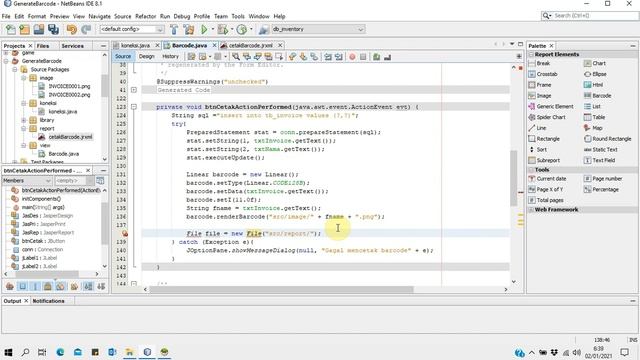Open the empty filter dropdown in Navigator
This screenshot has width=640, height=360.
[74, 180]
